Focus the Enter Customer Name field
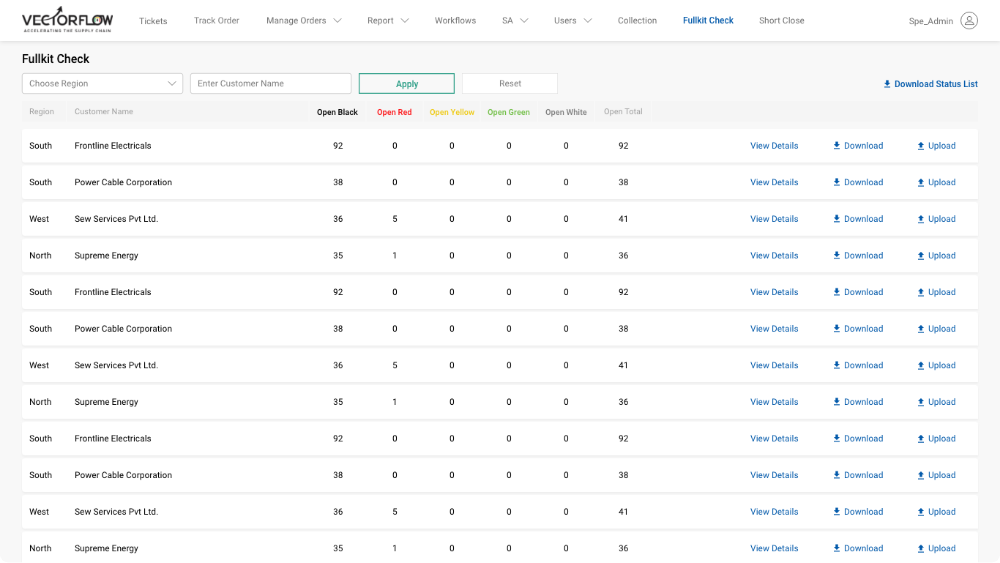Viewport: 1000px width, 563px height. point(270,84)
